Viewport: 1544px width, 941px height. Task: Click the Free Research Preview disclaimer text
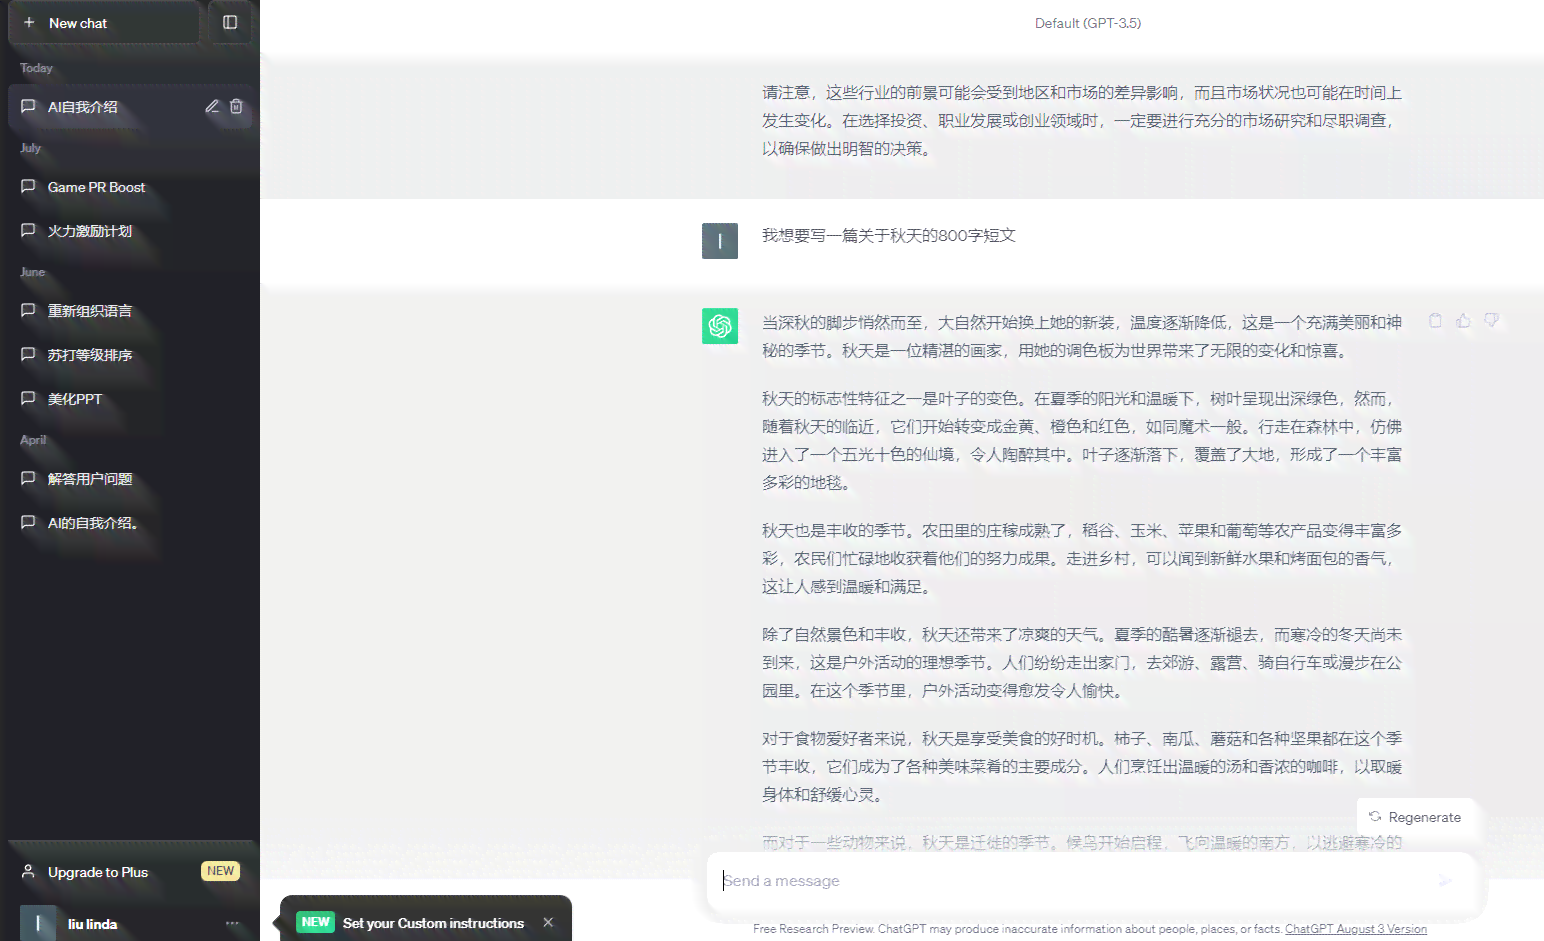coord(1017,929)
